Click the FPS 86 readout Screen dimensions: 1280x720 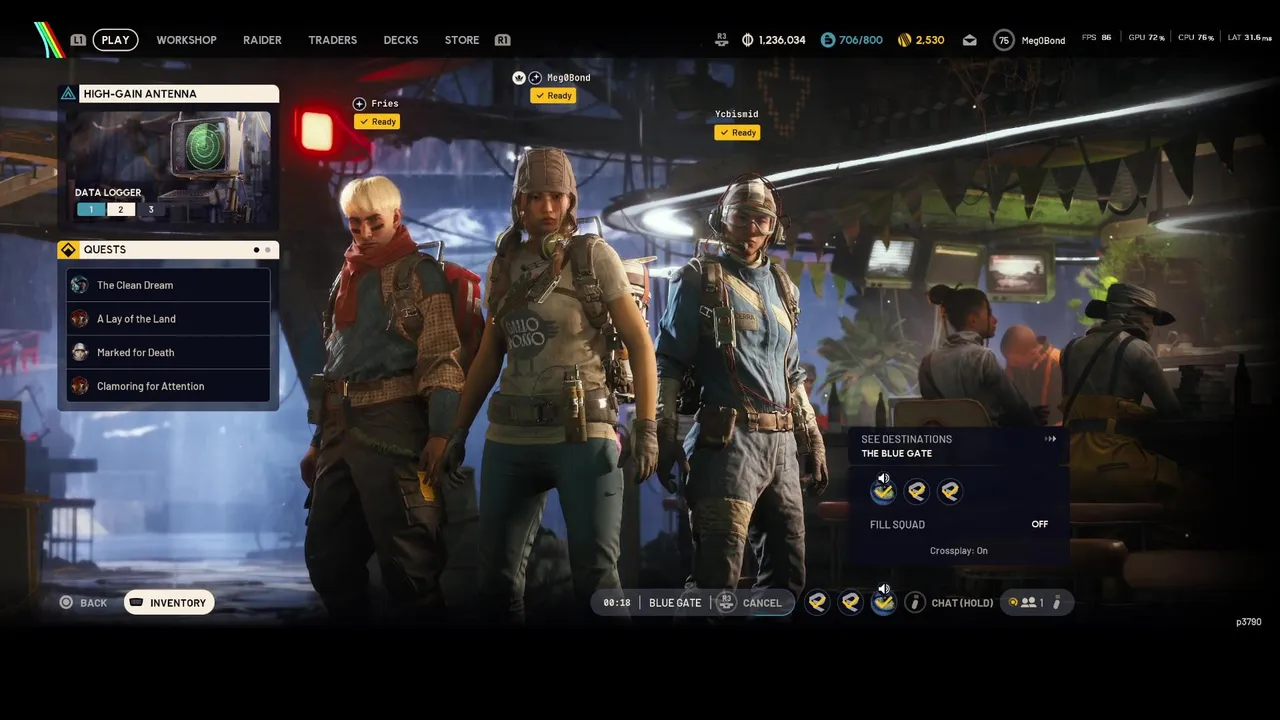[x=1096, y=37]
